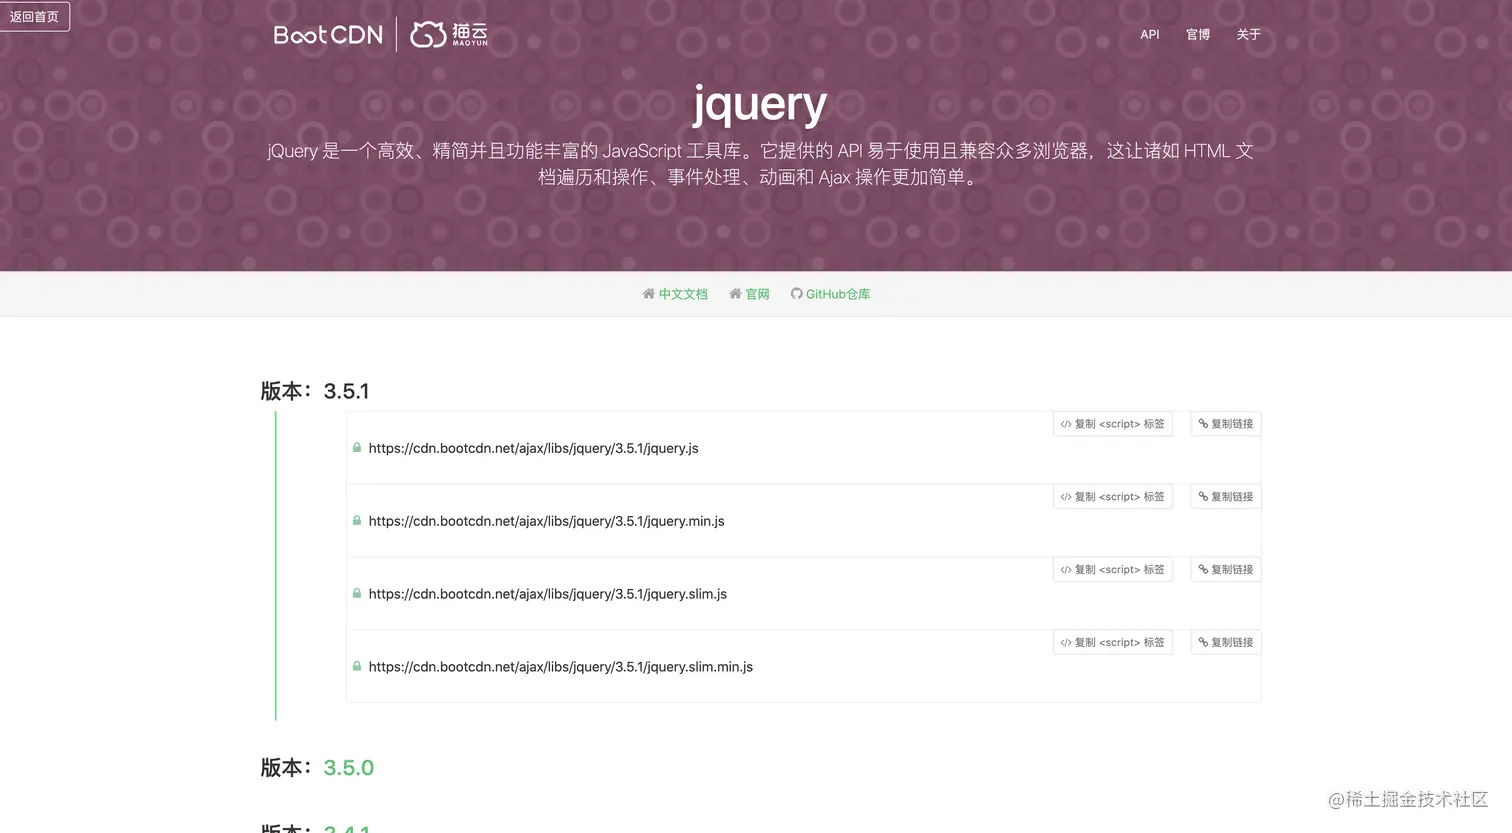Copy link for 3.5.1 jquery.min.js
This screenshot has width=1512, height=833.
[1226, 497]
